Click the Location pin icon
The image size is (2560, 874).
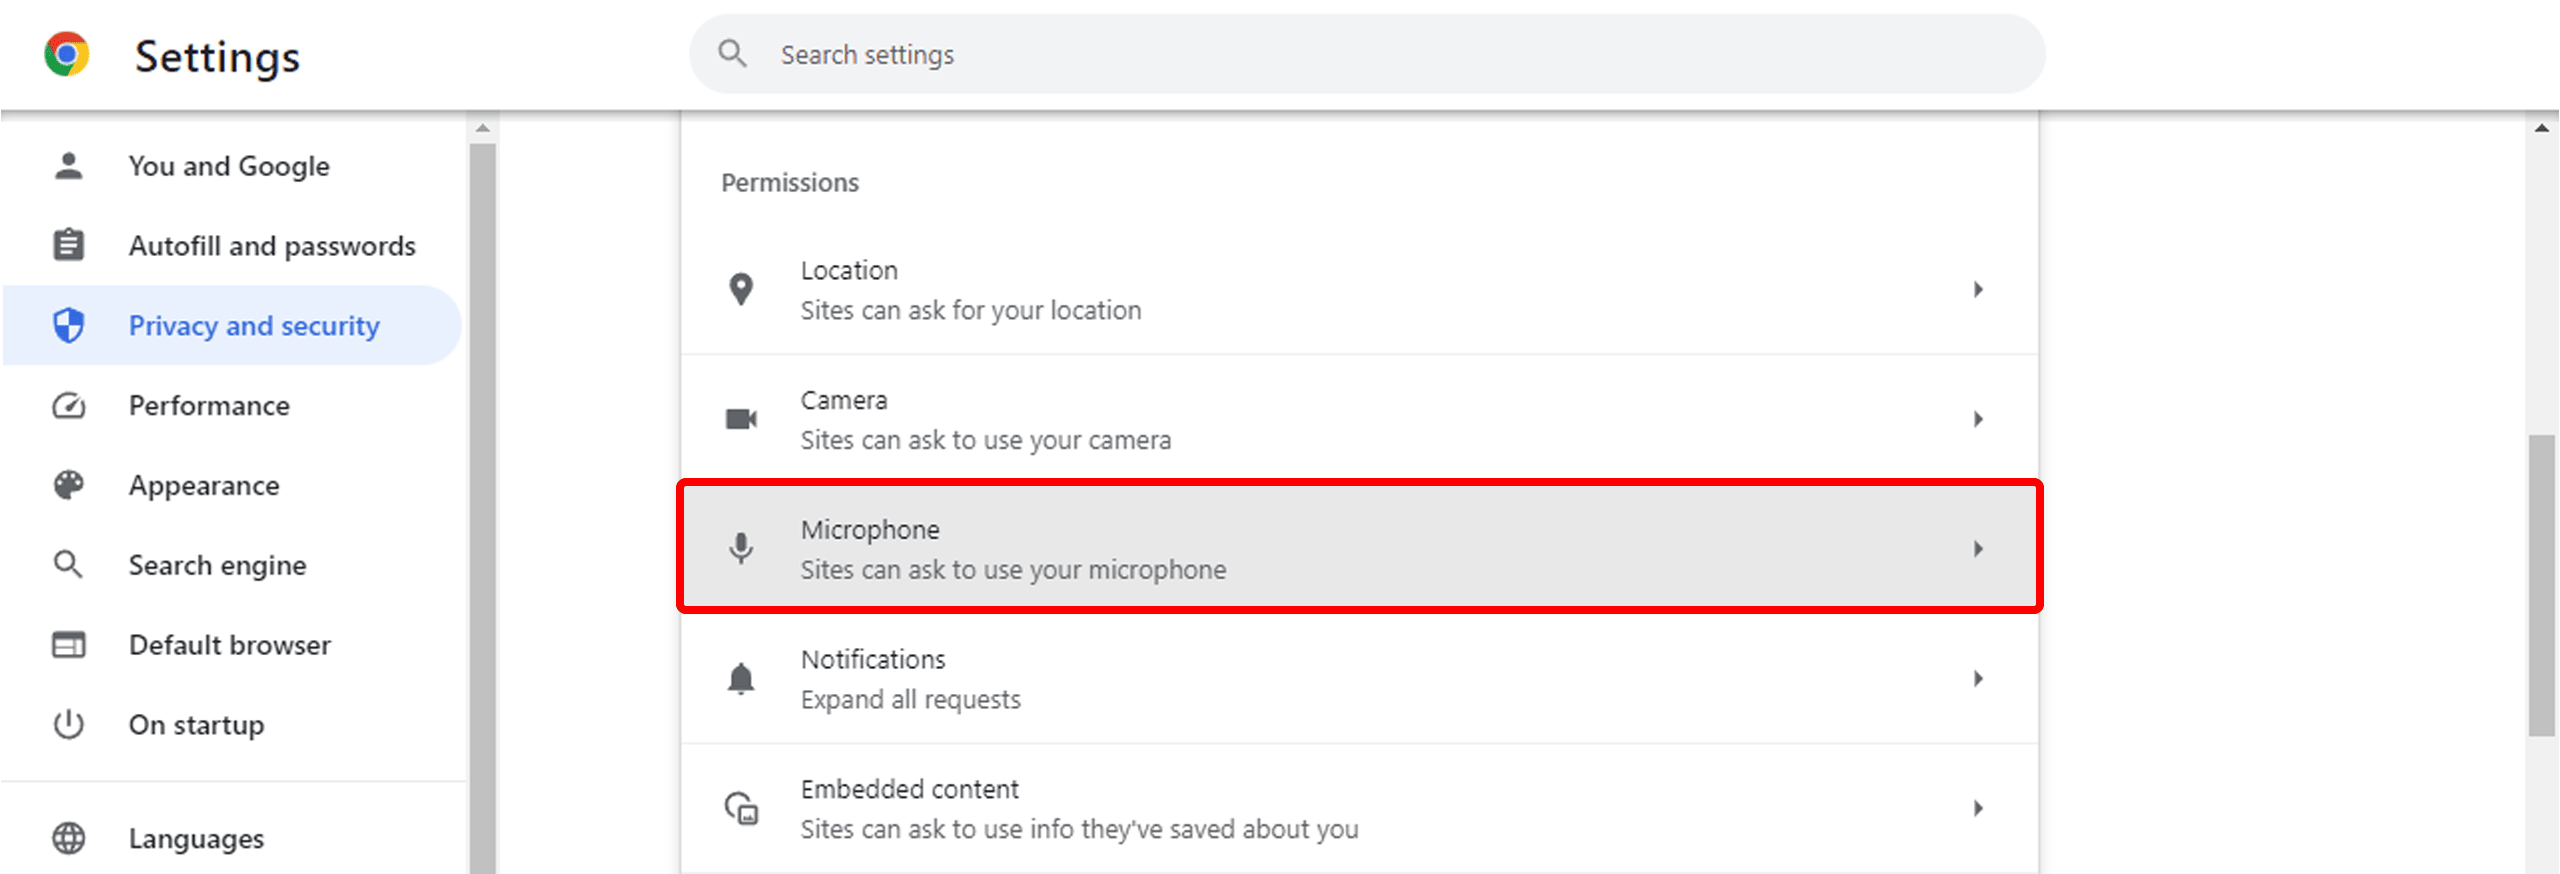coord(741,289)
